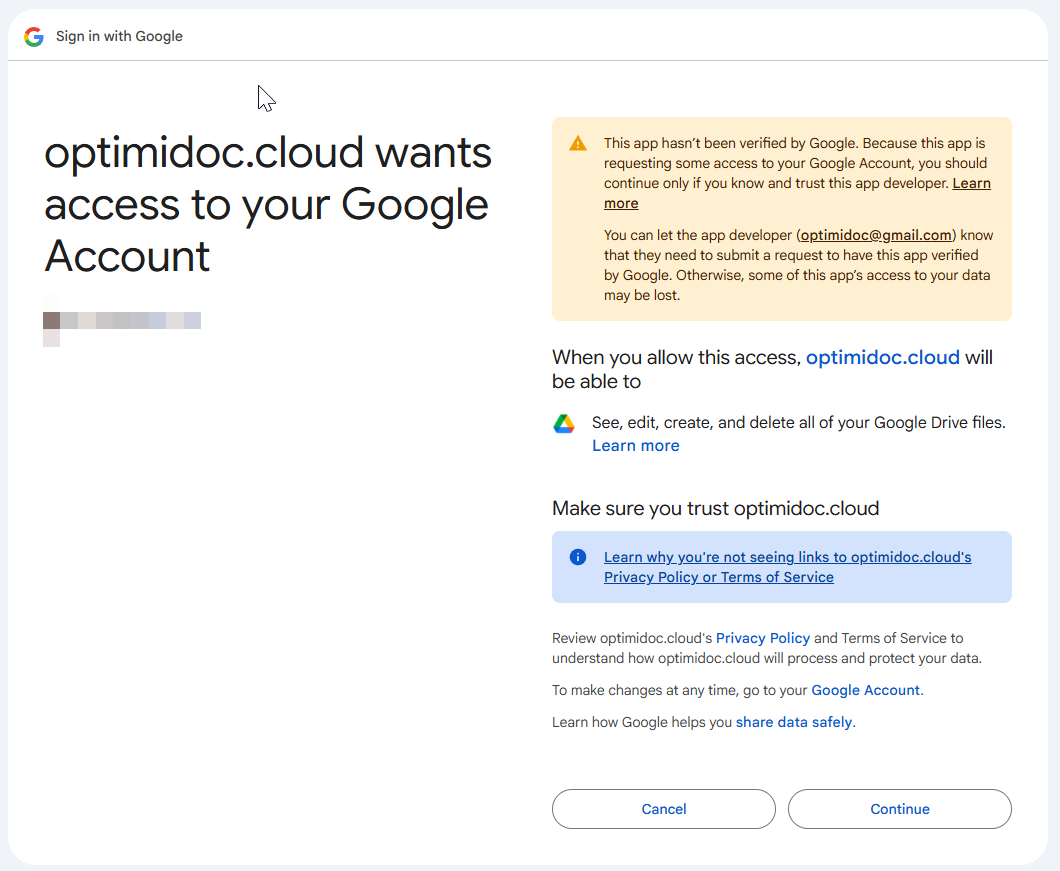Click 'Make sure you trust optimidoc.cloud' heading

(x=715, y=508)
